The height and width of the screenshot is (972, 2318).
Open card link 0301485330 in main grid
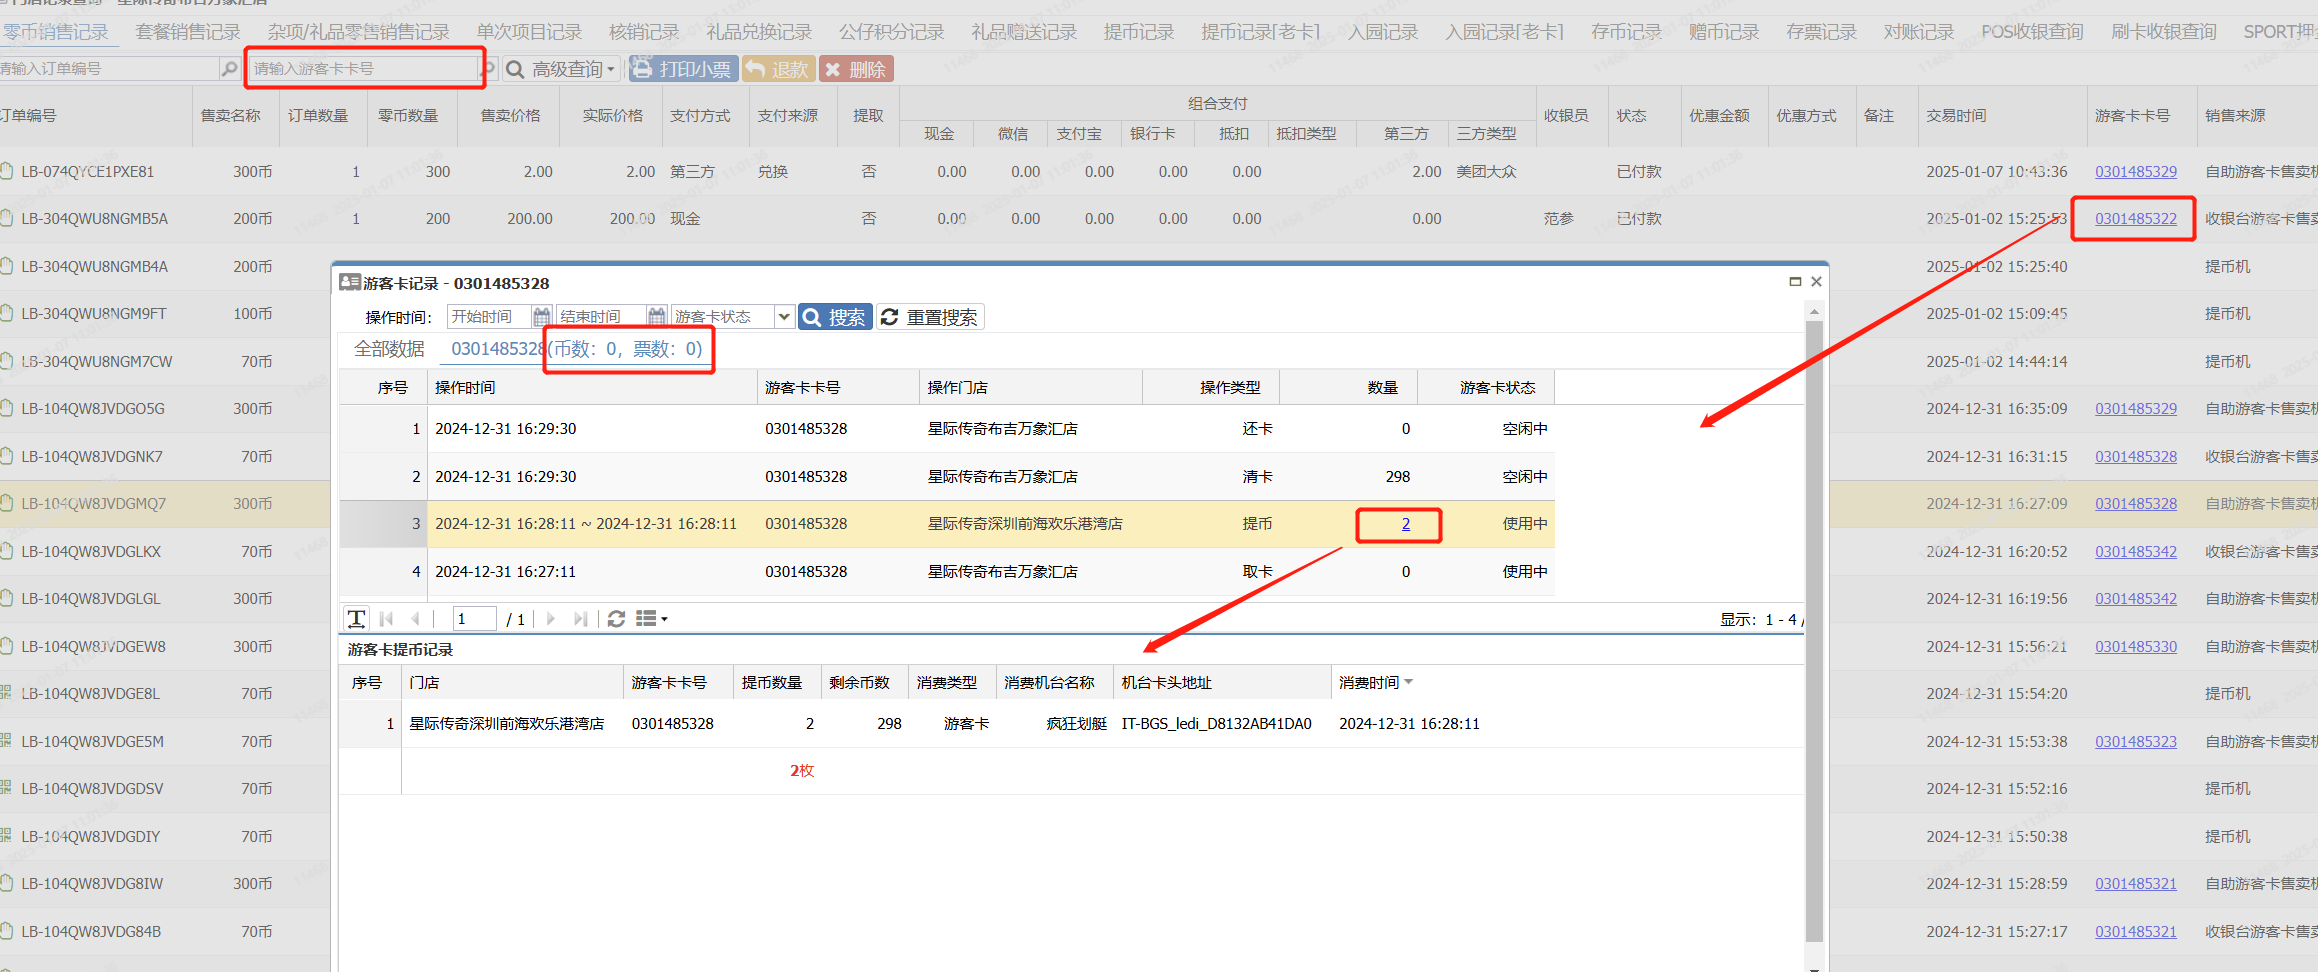[2136, 646]
